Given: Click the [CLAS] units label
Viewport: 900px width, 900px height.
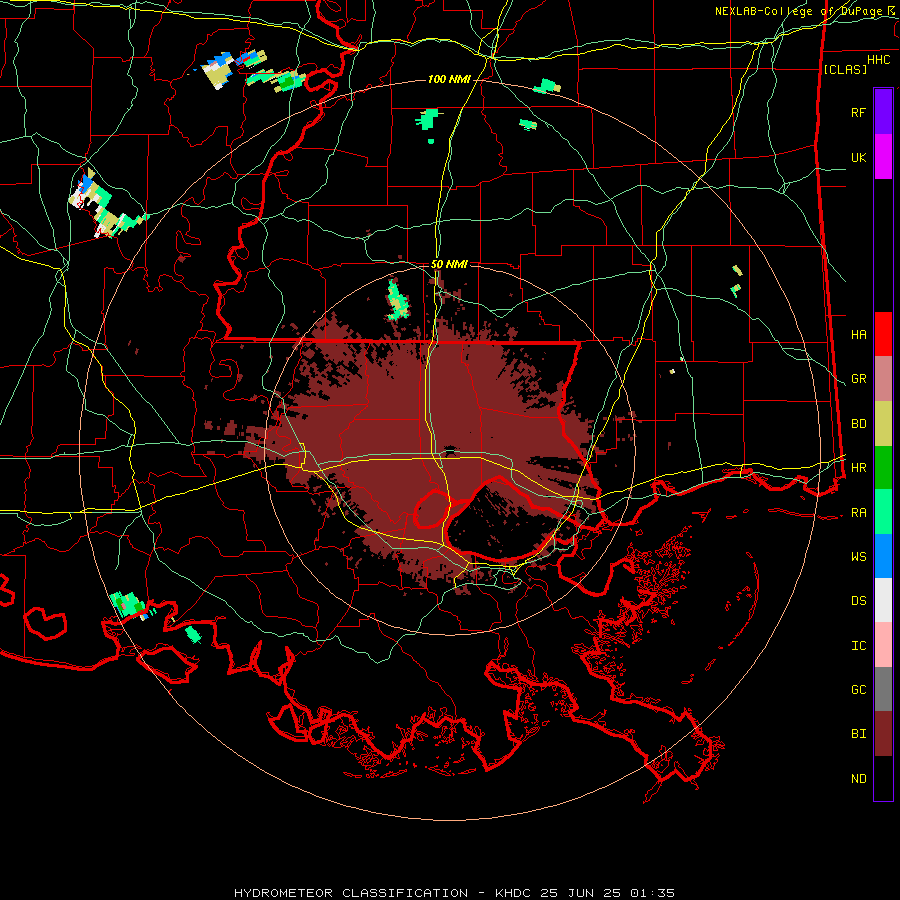Looking at the screenshot, I should (x=845, y=69).
